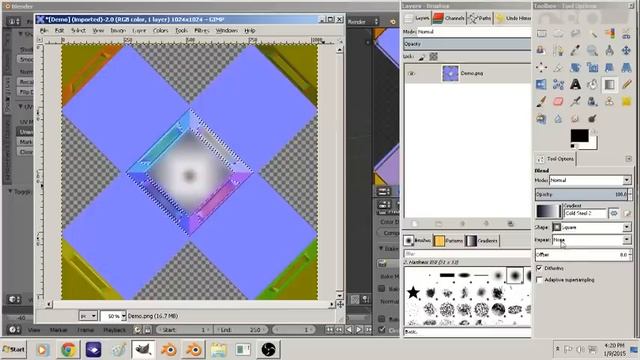The image size is (640, 360).
Task: Select the Color Picker tool
Action: point(576,51)
